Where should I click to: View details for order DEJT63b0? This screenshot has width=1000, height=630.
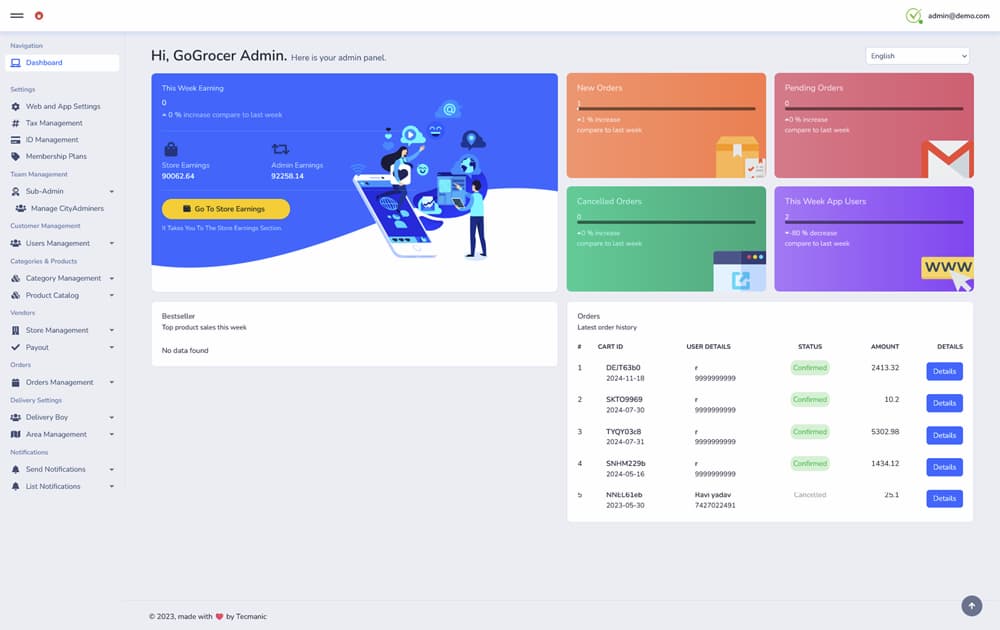pyautogui.click(x=945, y=371)
